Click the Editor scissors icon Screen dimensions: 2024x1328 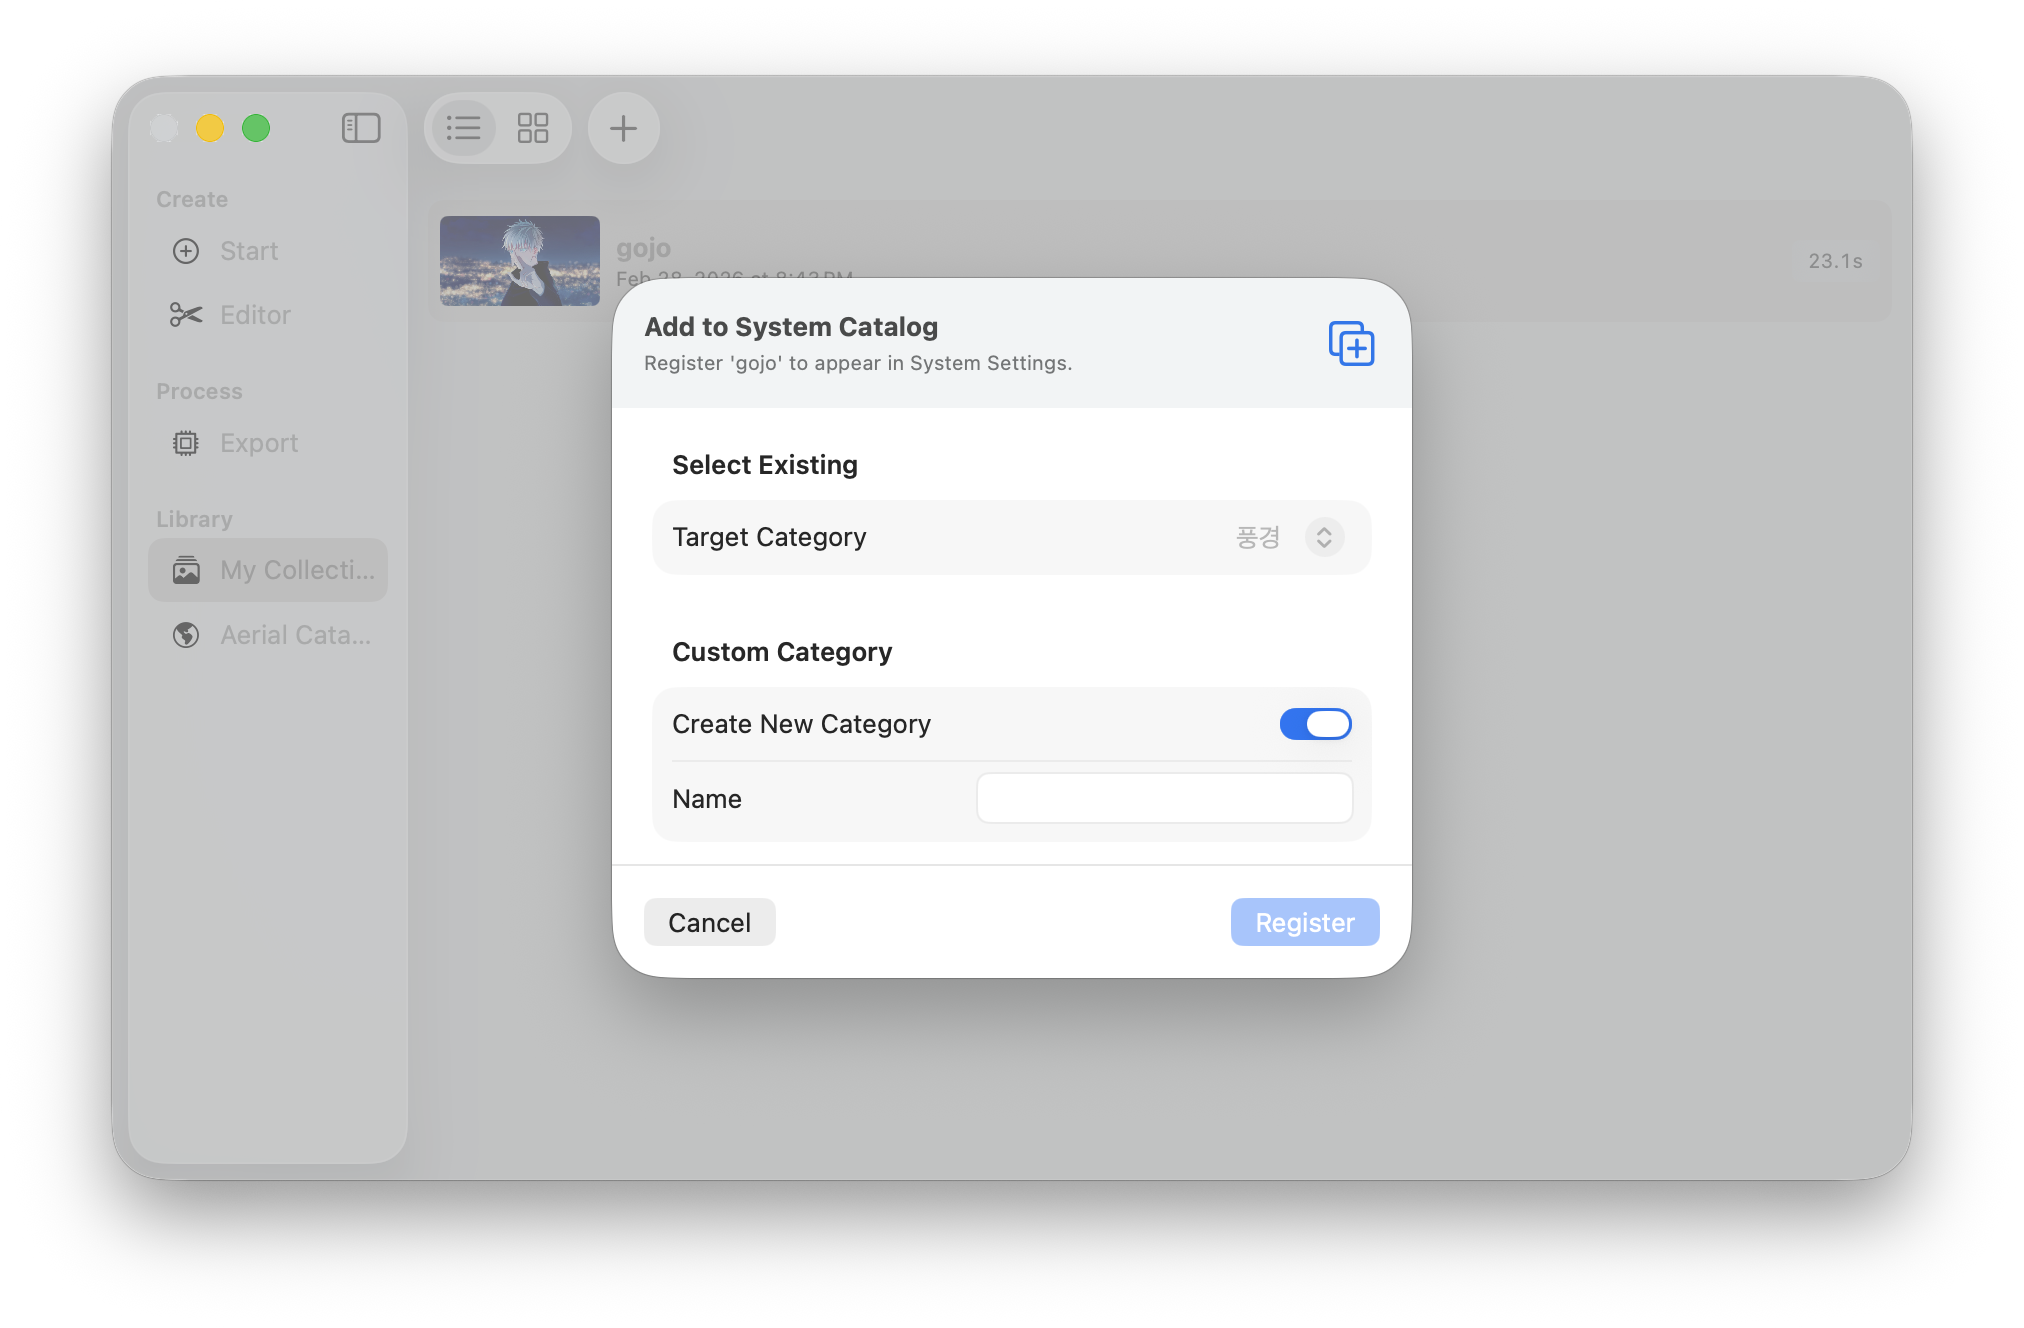[x=186, y=315]
